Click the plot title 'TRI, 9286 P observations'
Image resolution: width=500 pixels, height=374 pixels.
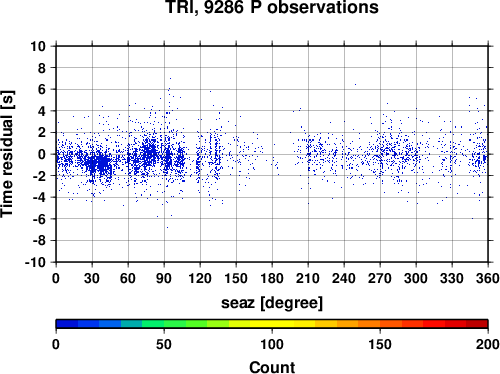tap(272, 7)
